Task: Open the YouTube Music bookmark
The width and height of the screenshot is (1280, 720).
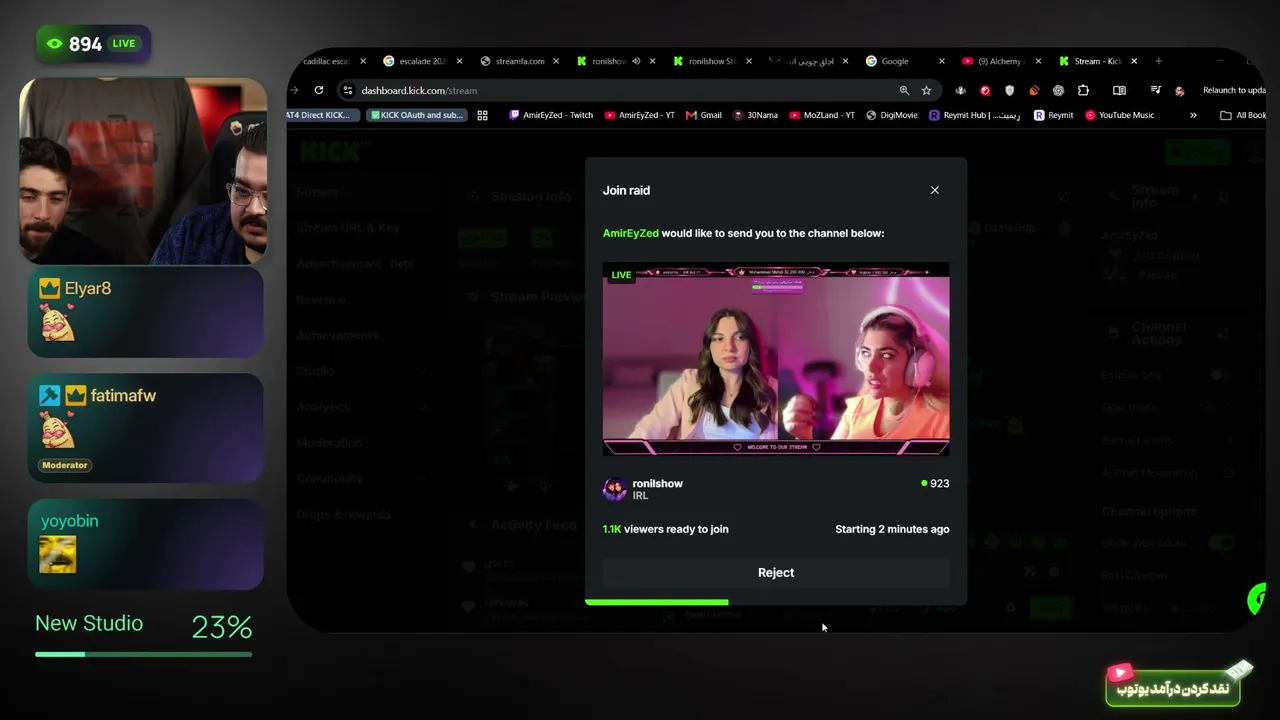Action: click(1119, 115)
